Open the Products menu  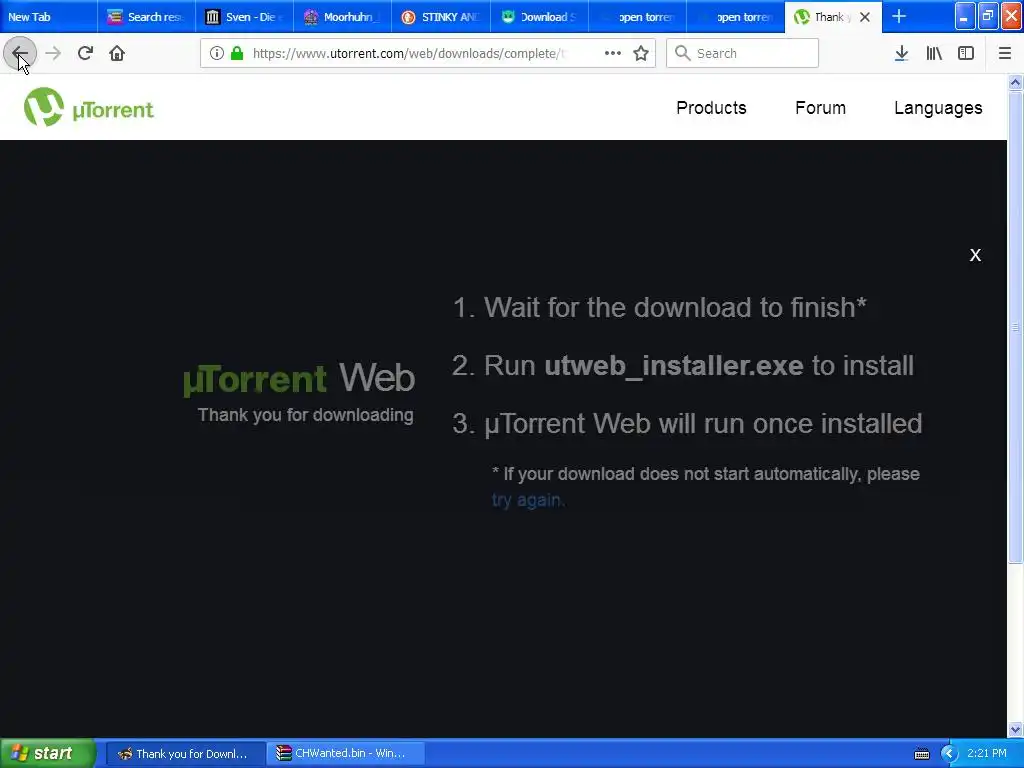pyautogui.click(x=711, y=108)
